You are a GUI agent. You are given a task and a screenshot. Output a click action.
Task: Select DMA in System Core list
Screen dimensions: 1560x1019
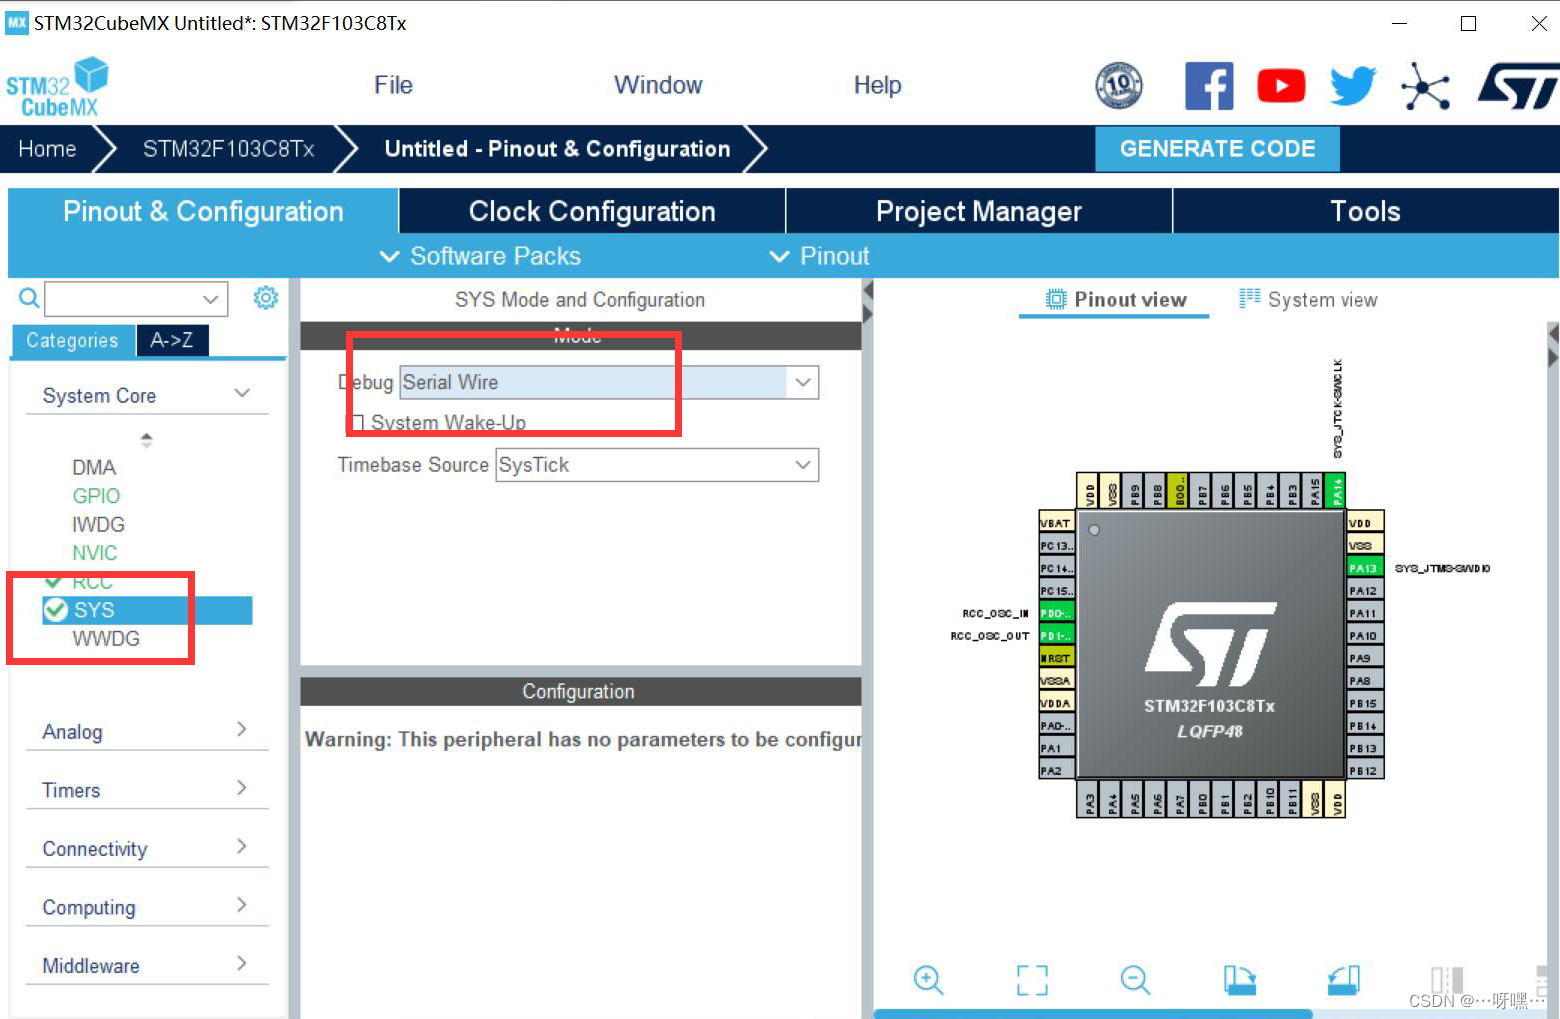94,467
